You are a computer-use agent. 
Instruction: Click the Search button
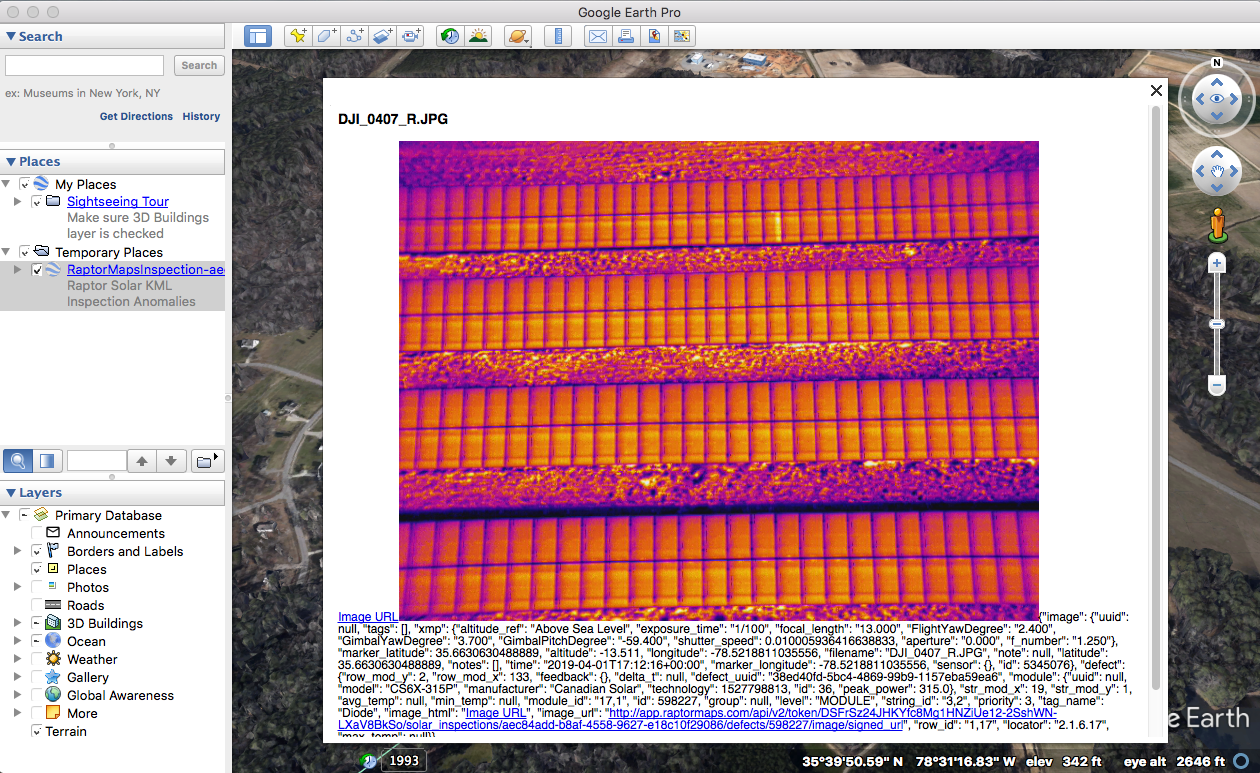pos(199,65)
